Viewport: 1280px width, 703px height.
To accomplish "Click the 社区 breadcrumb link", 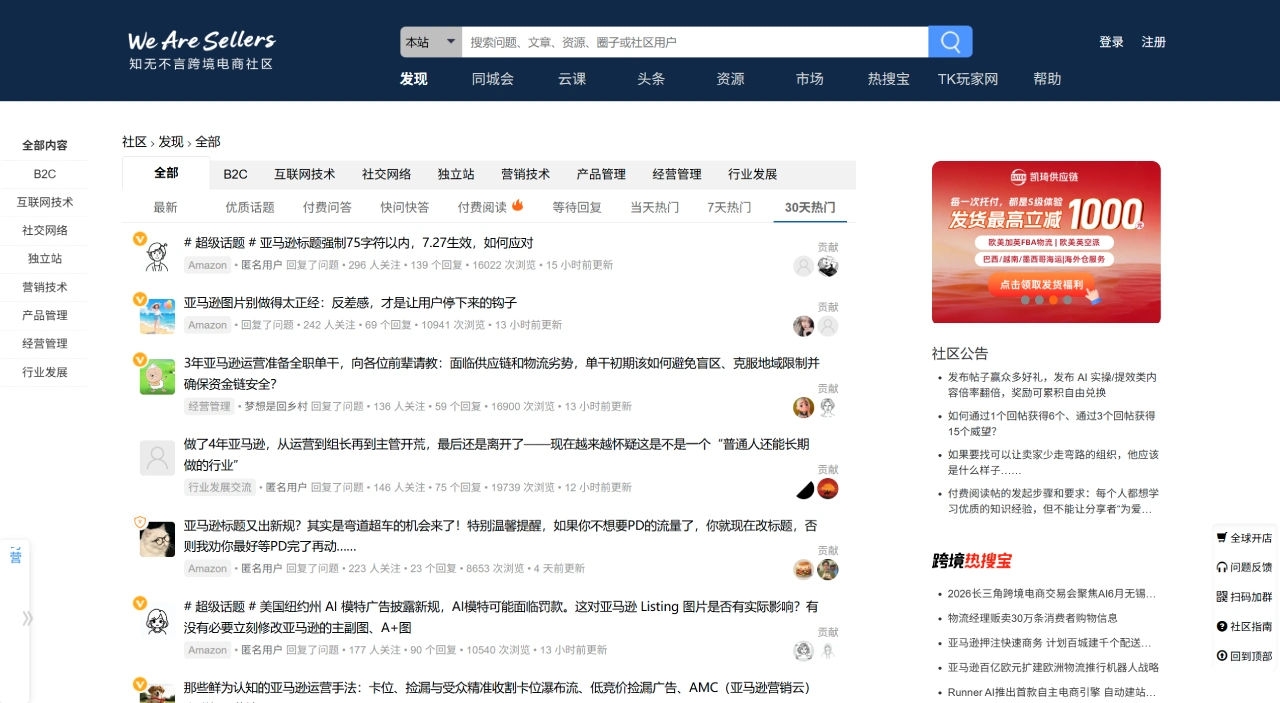I will tap(134, 142).
